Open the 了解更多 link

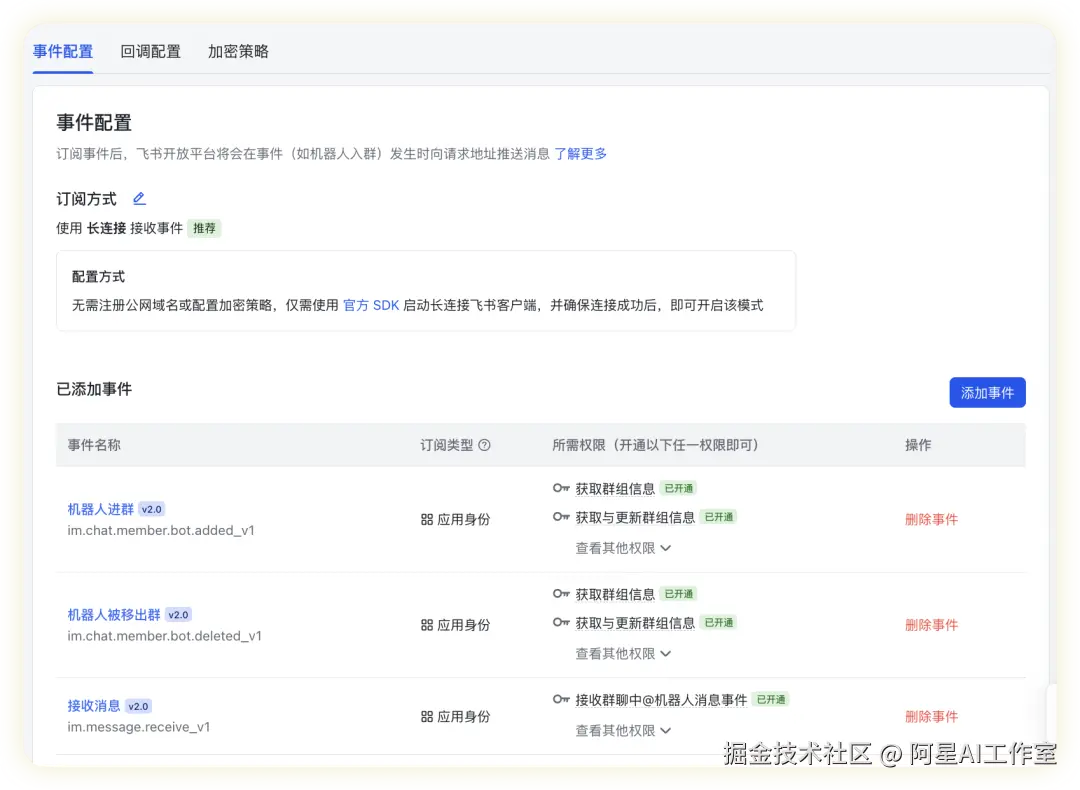click(580, 153)
